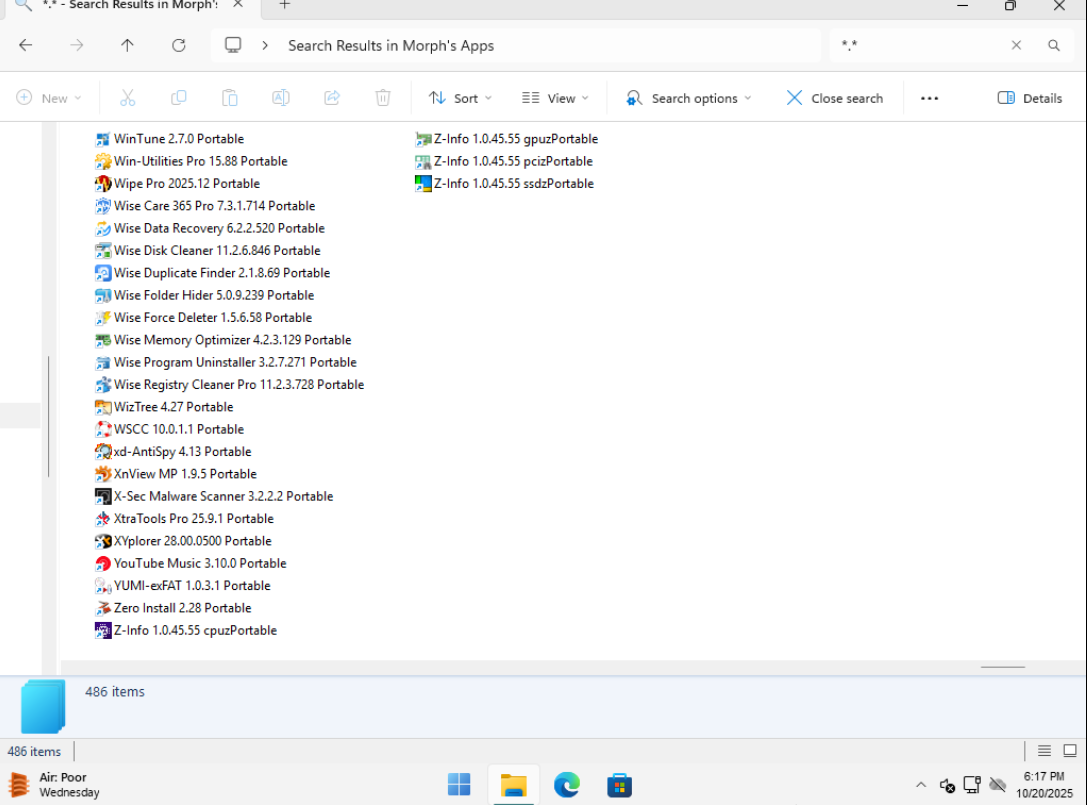
Task: Click the Cut scissors icon
Action: [x=128, y=98]
